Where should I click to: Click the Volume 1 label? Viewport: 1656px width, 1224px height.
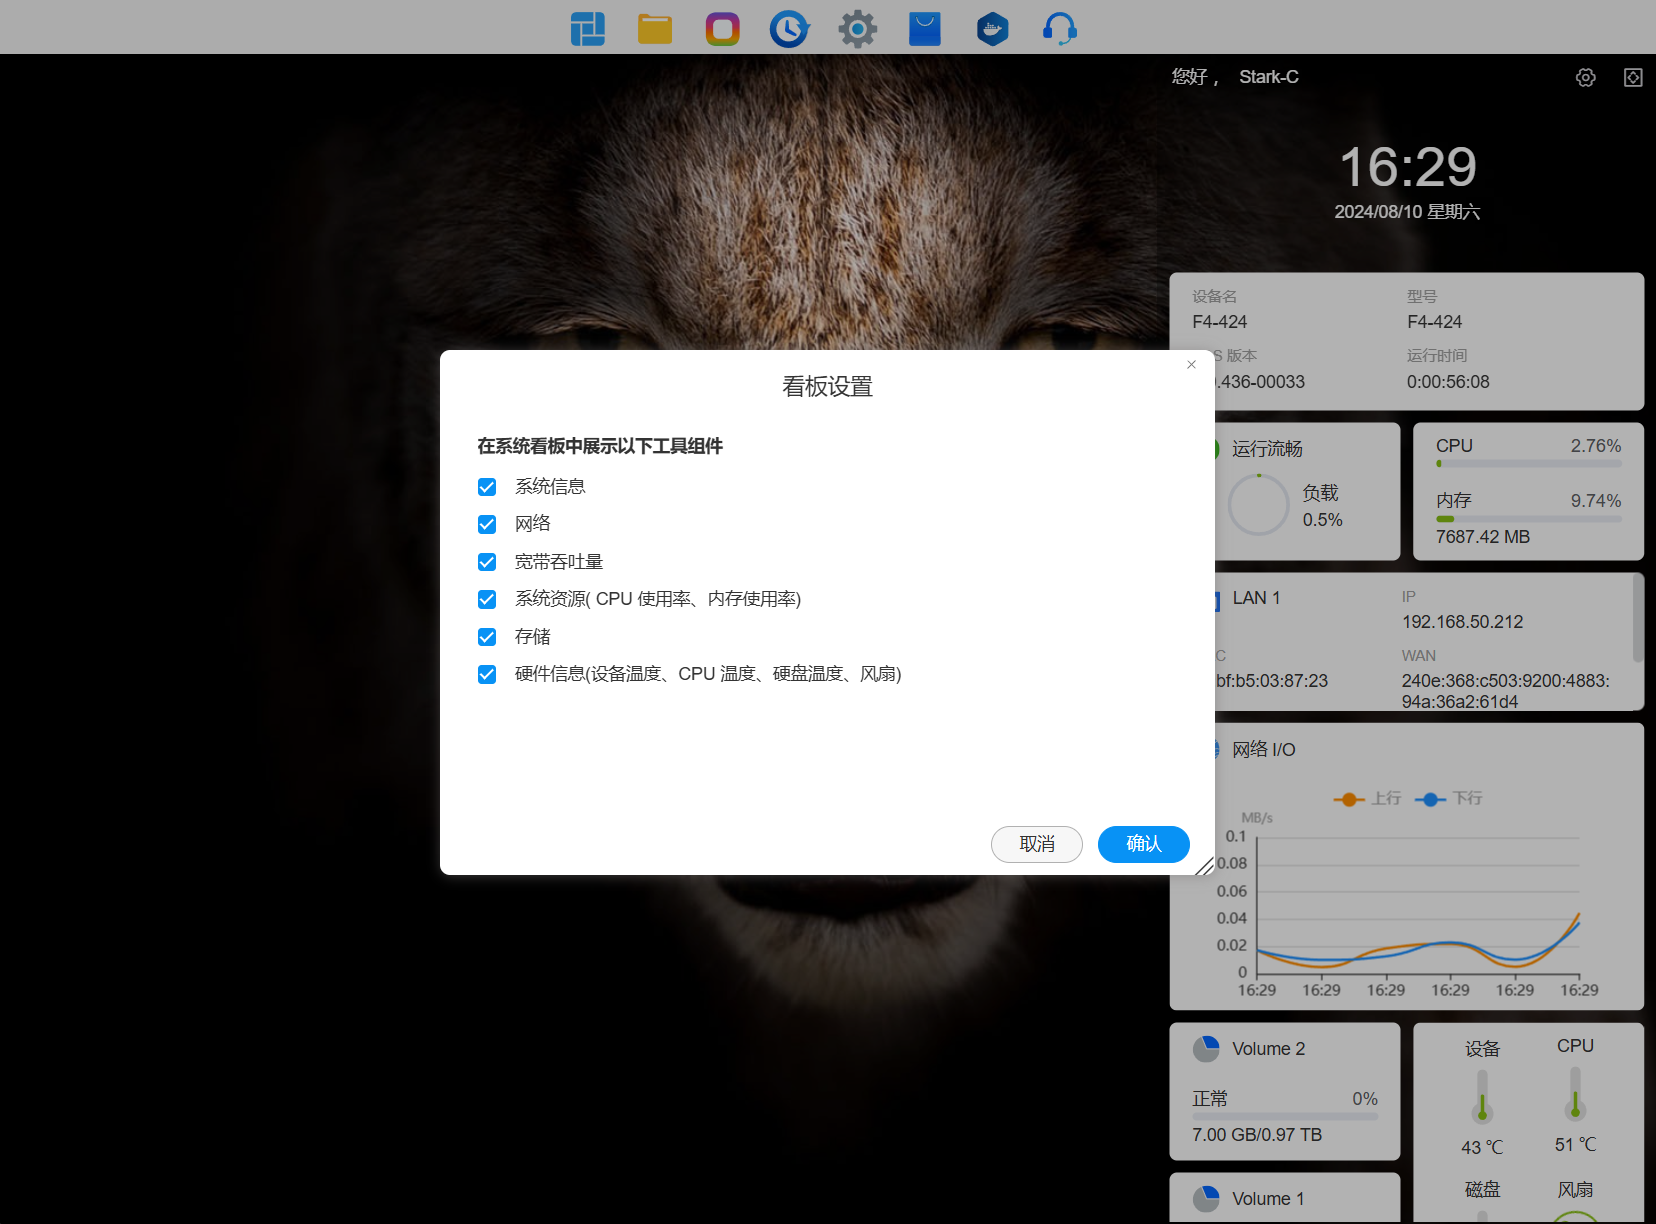click(1268, 1199)
